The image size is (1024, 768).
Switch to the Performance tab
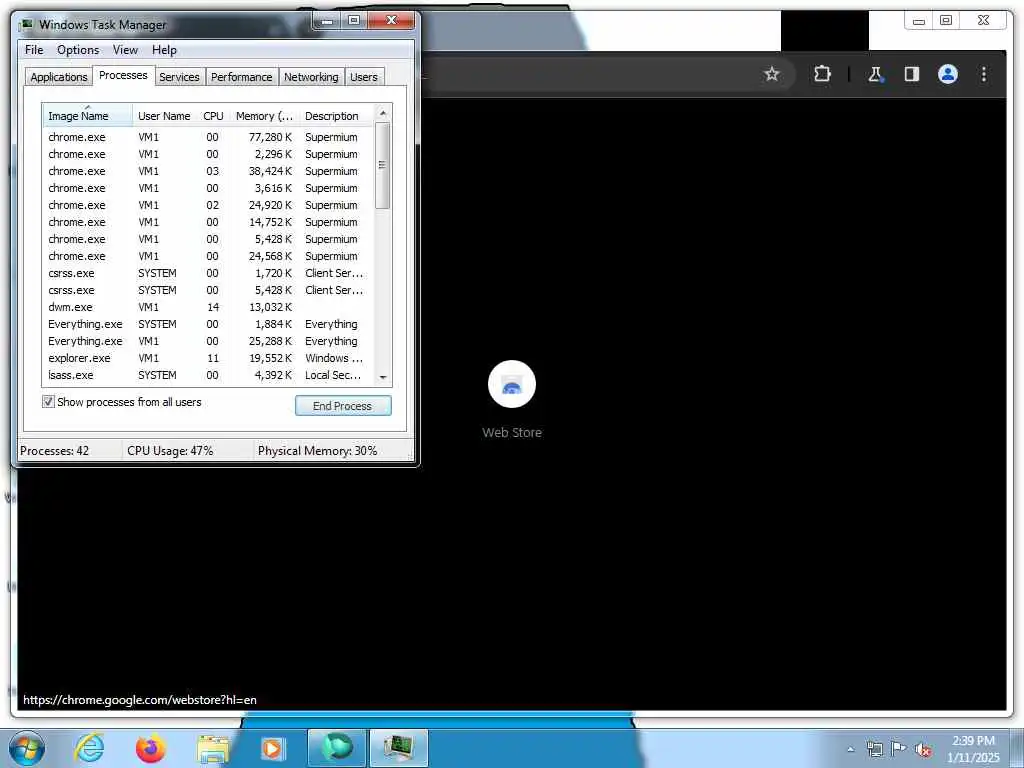pos(241,77)
